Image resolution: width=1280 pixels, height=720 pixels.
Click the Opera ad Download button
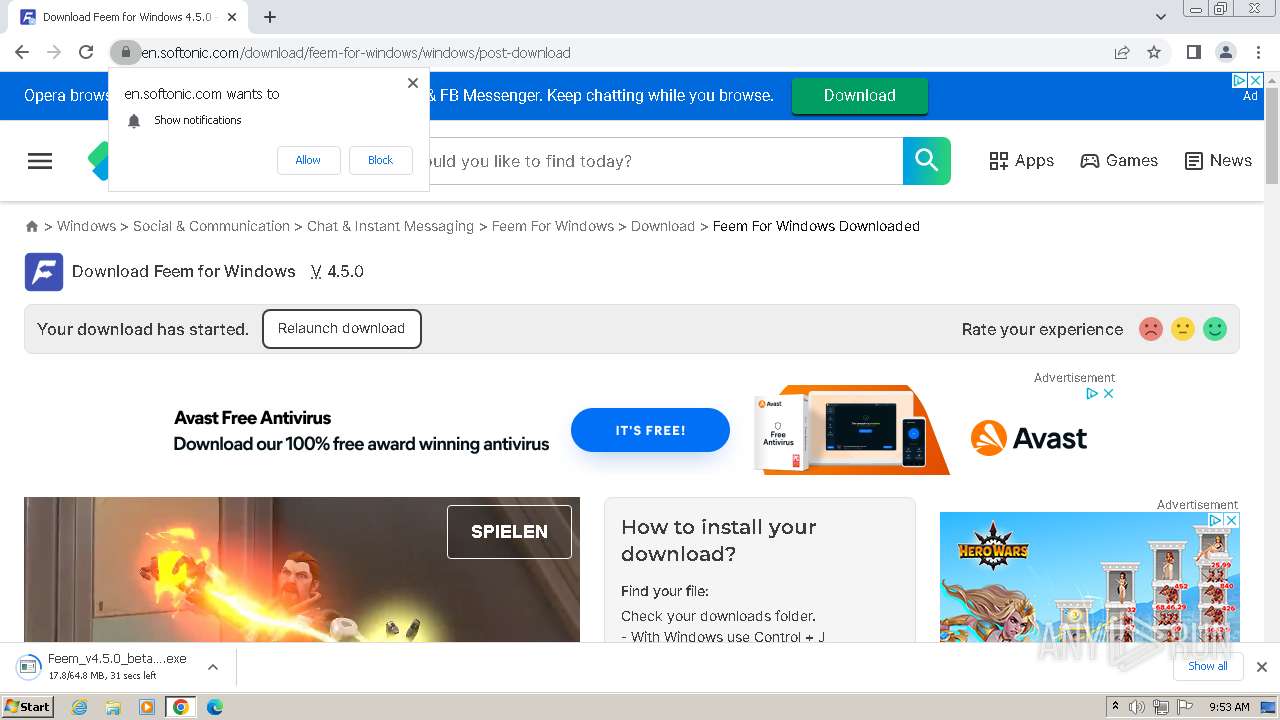pyautogui.click(x=860, y=96)
